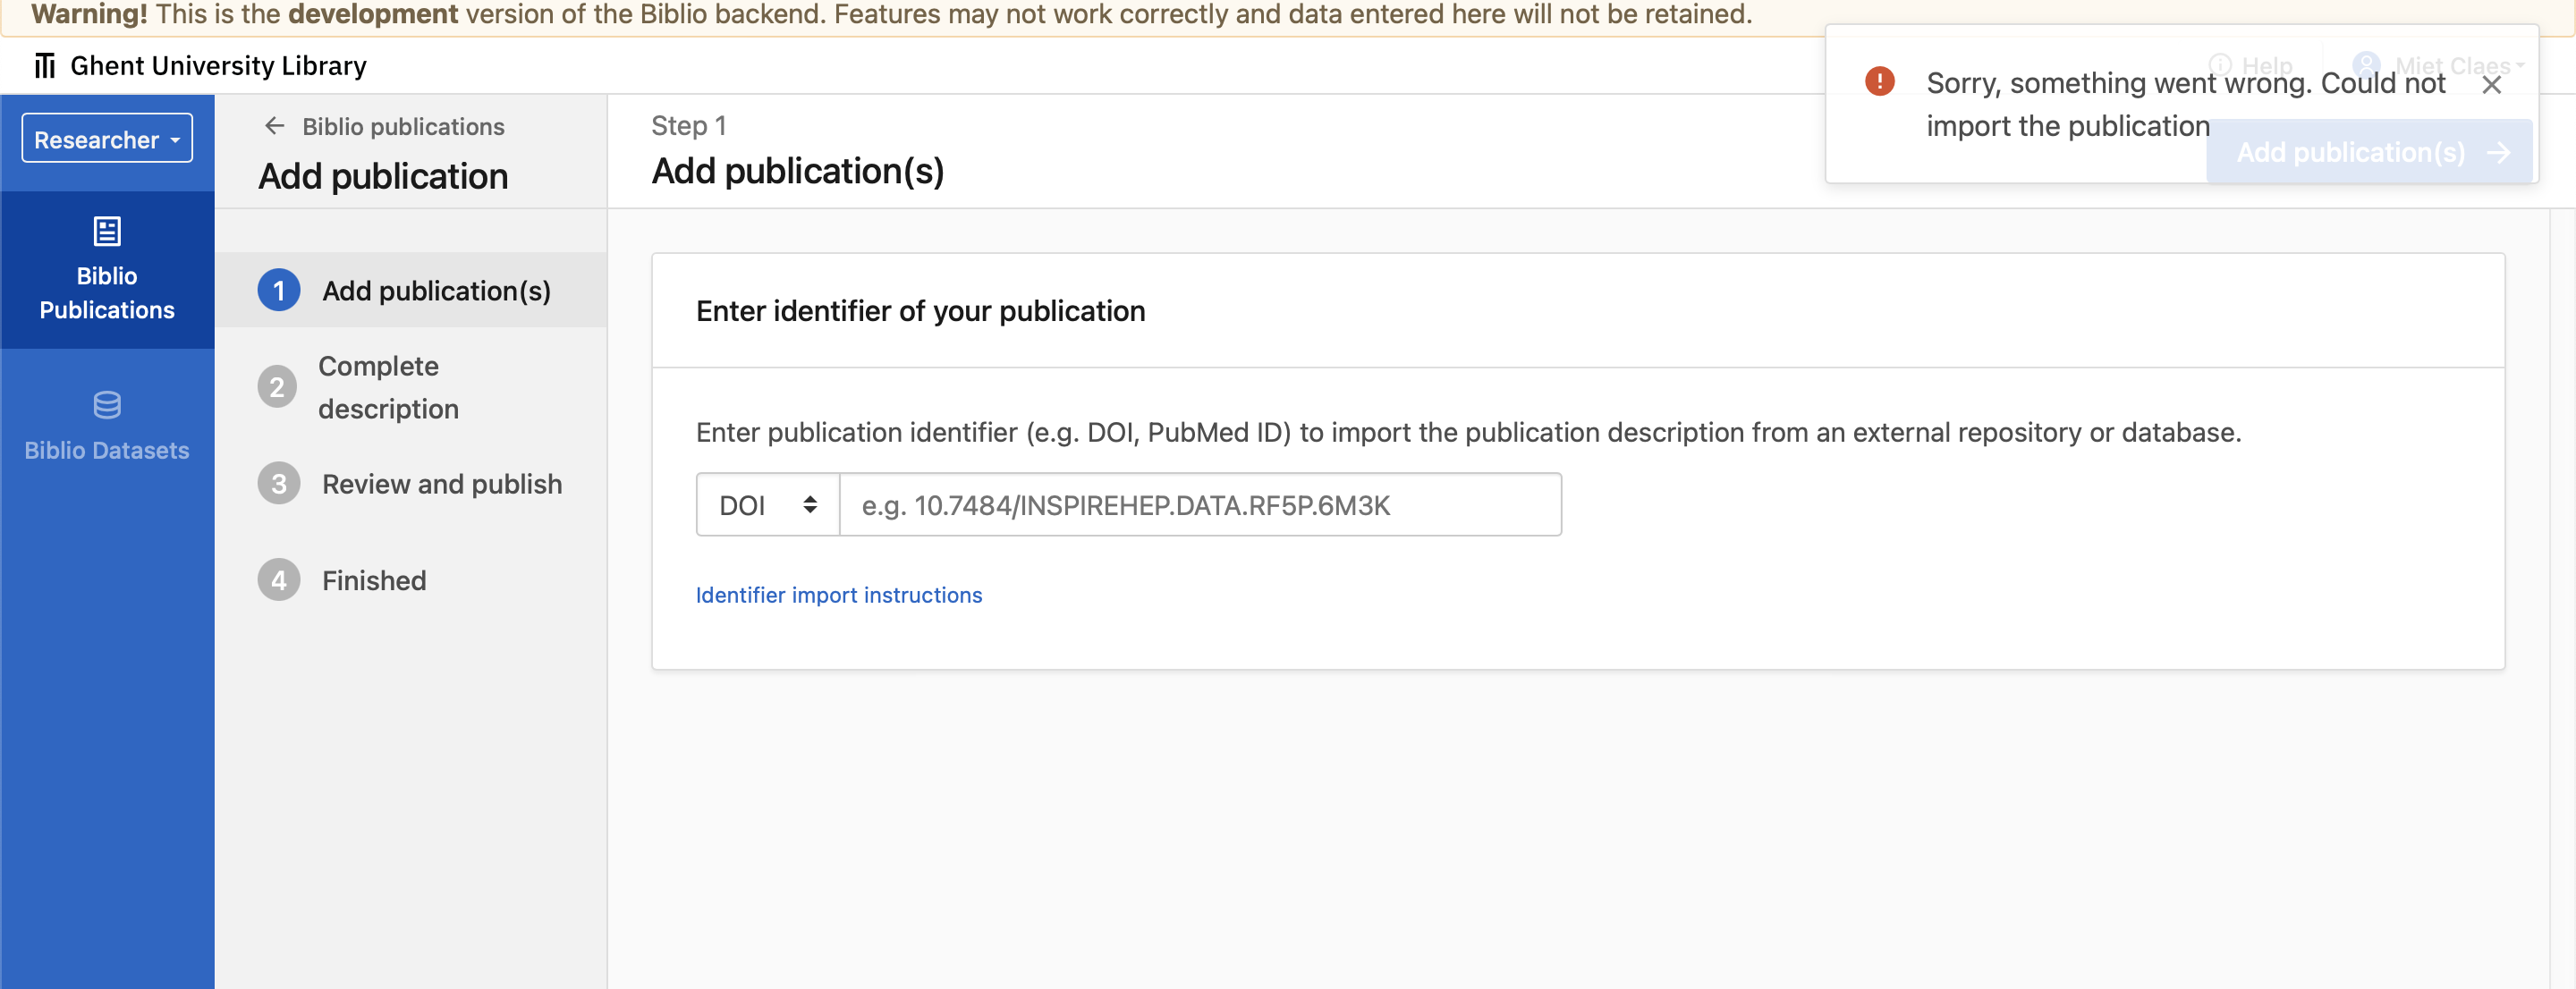Select step 4 Finished
This screenshot has height=989, width=2576.
click(373, 580)
